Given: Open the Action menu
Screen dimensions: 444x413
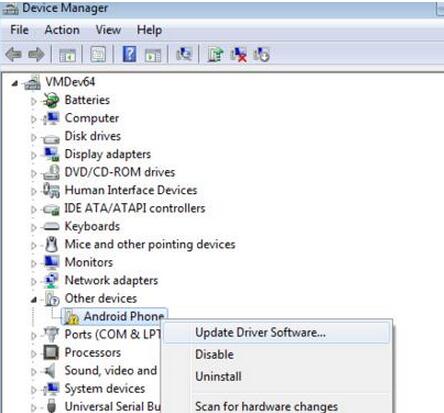Looking at the screenshot, I should coord(62,30).
